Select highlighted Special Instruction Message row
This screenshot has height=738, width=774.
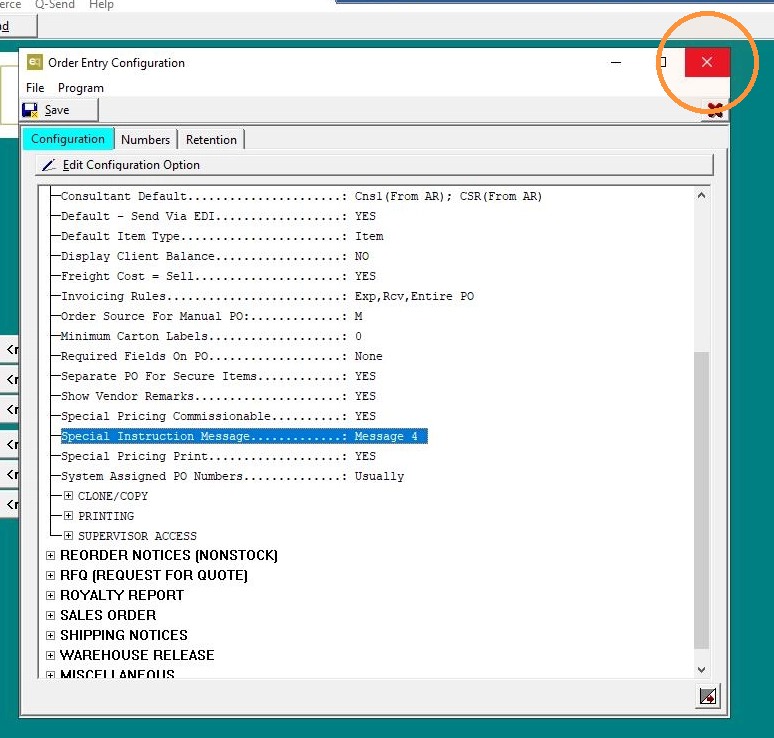point(244,436)
